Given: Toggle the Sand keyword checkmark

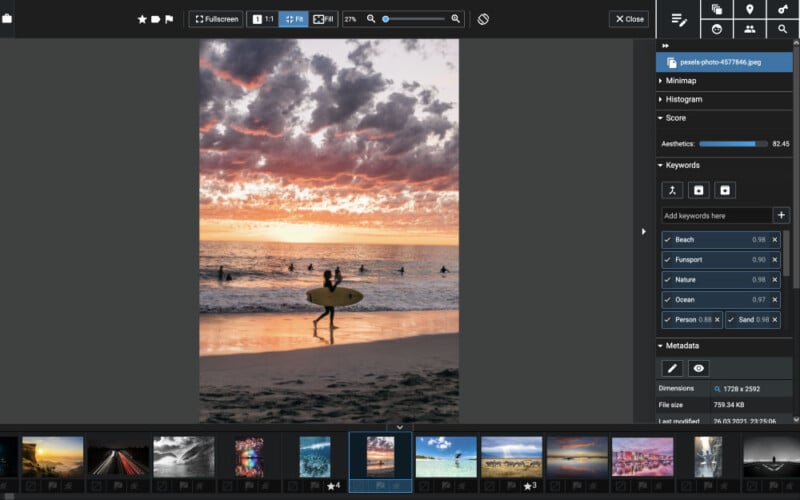Looking at the screenshot, I should 731,320.
